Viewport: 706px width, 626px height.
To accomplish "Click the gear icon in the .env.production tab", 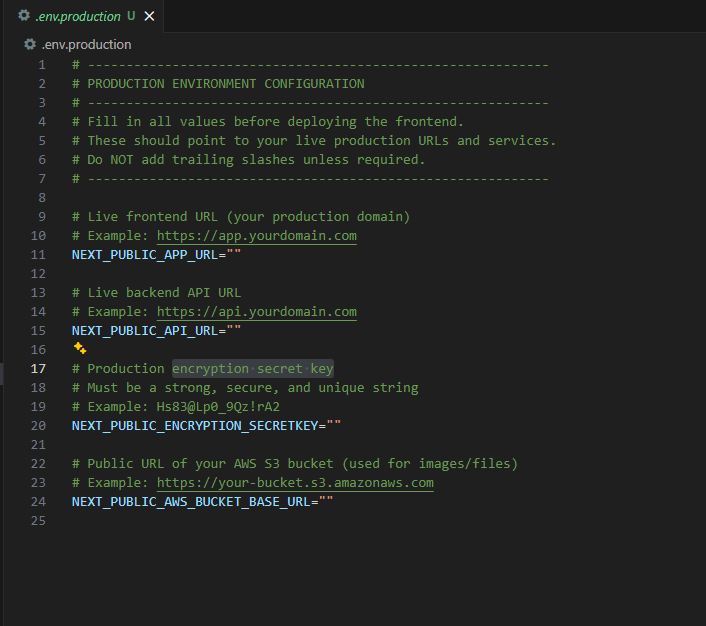I will click(24, 16).
